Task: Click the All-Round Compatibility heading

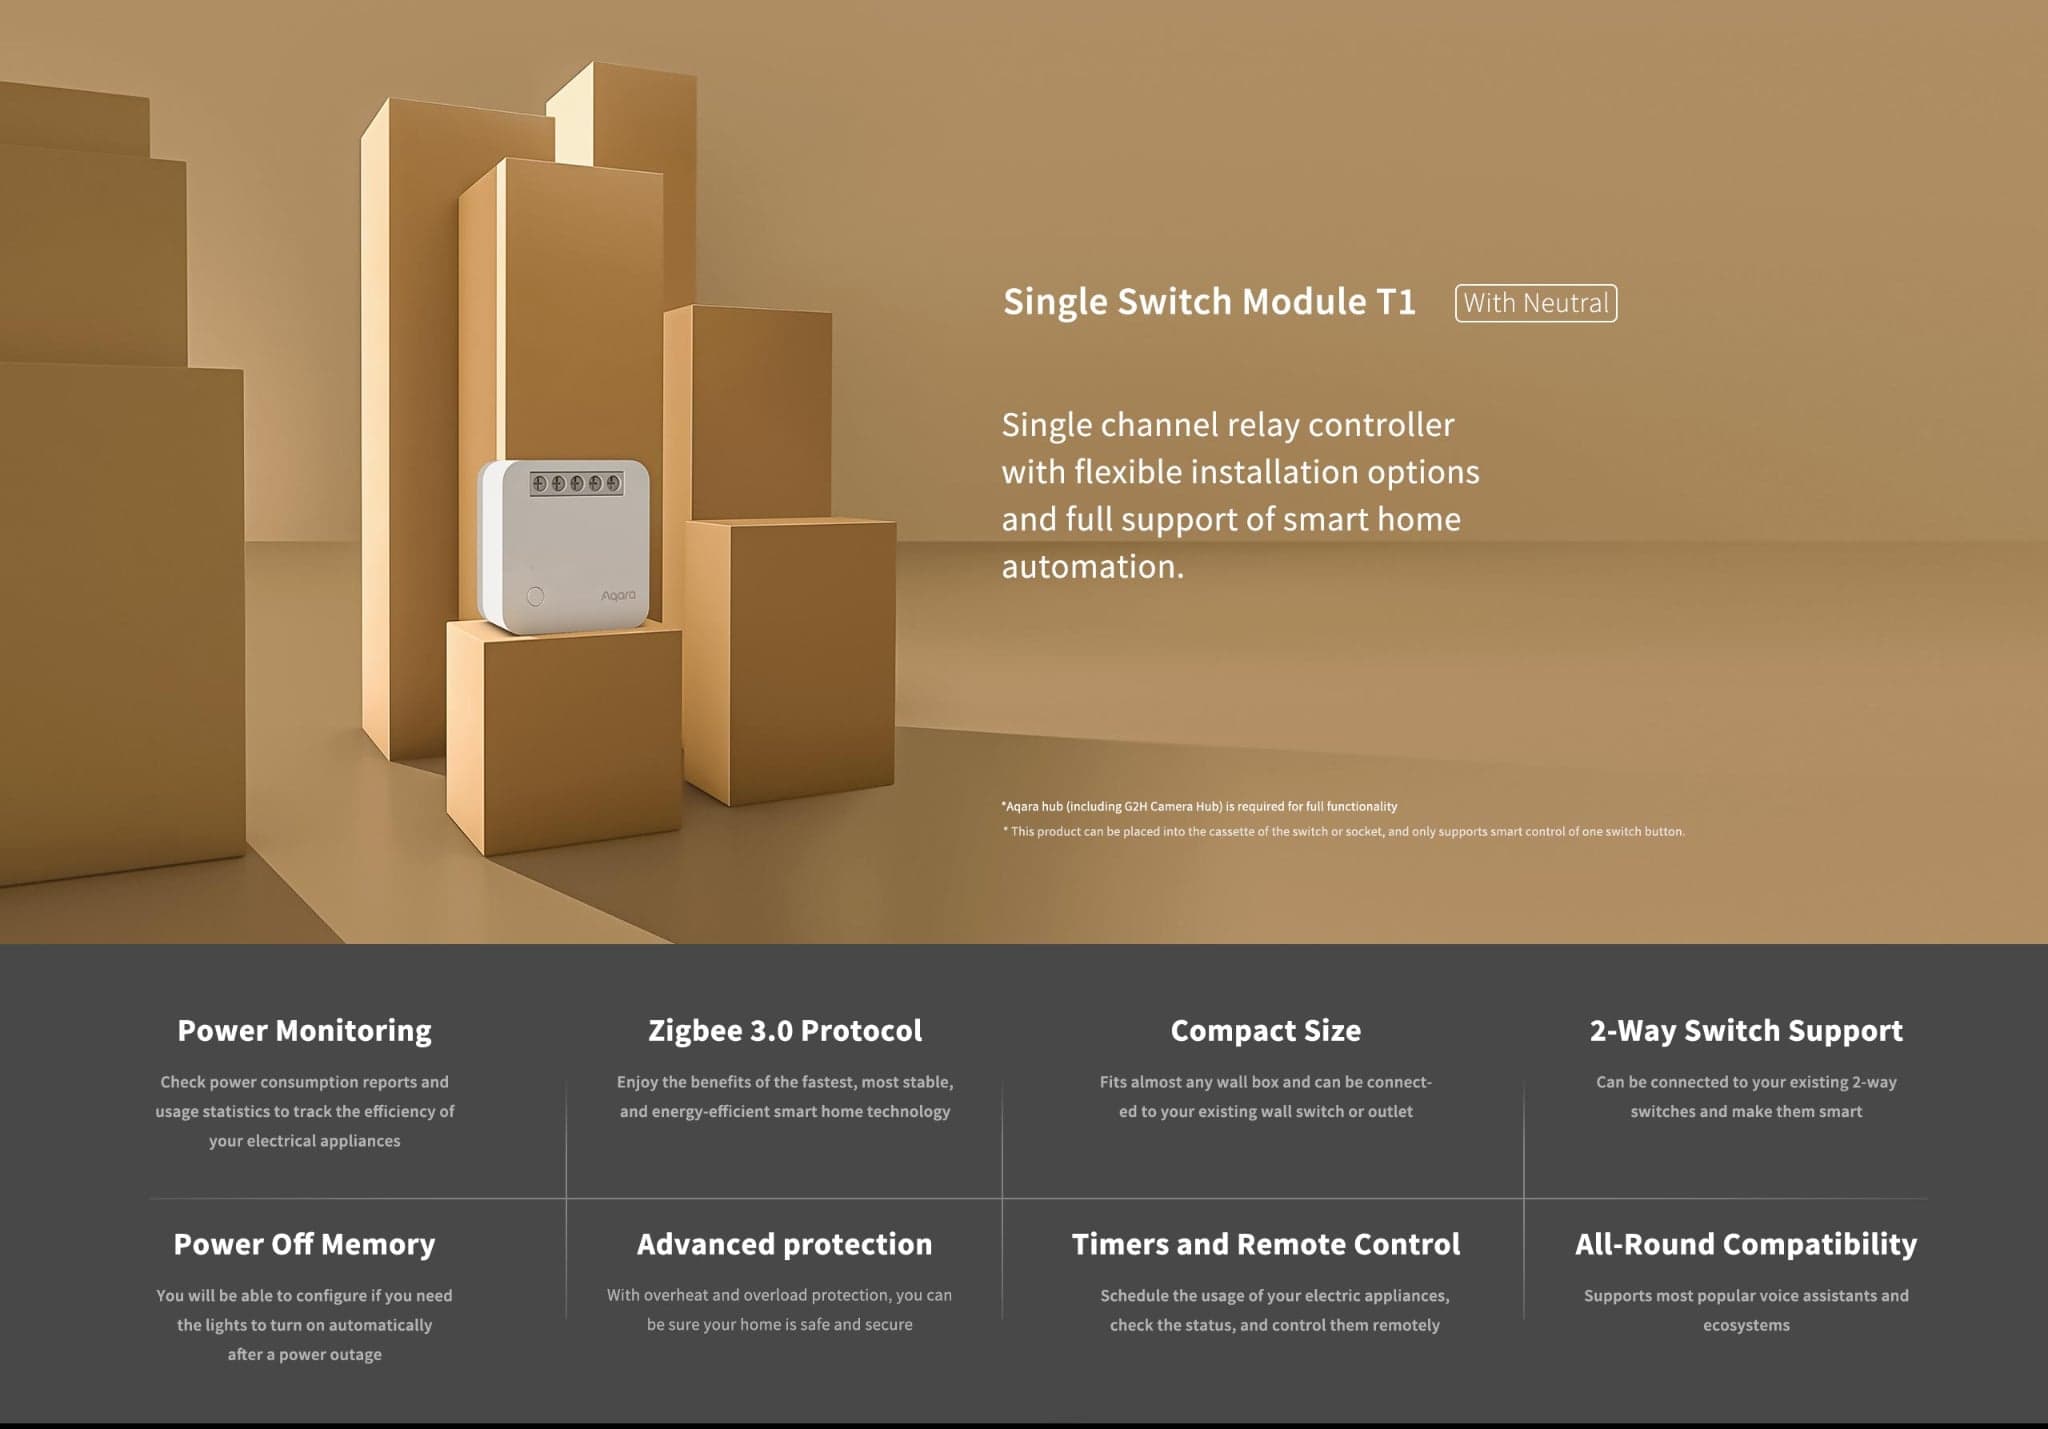Action: click(x=1746, y=1244)
